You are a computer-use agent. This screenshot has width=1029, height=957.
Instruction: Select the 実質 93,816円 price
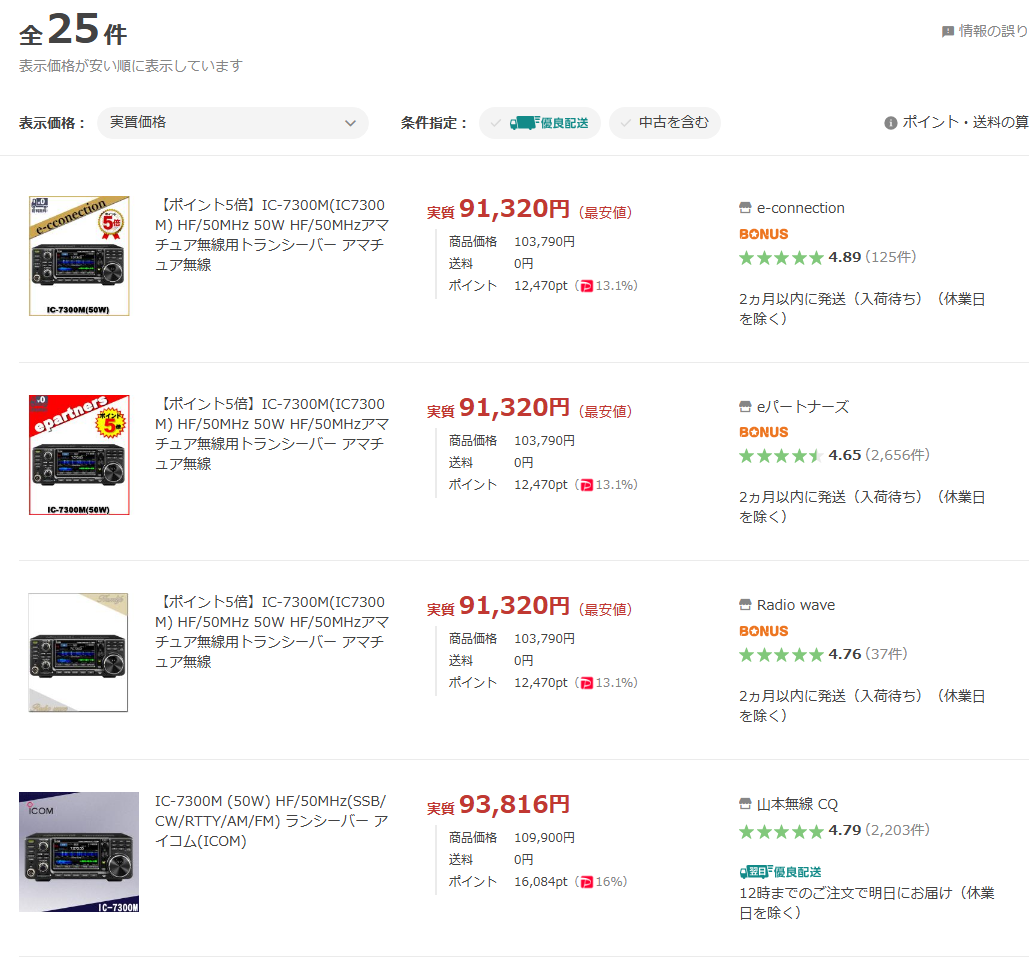[498, 805]
